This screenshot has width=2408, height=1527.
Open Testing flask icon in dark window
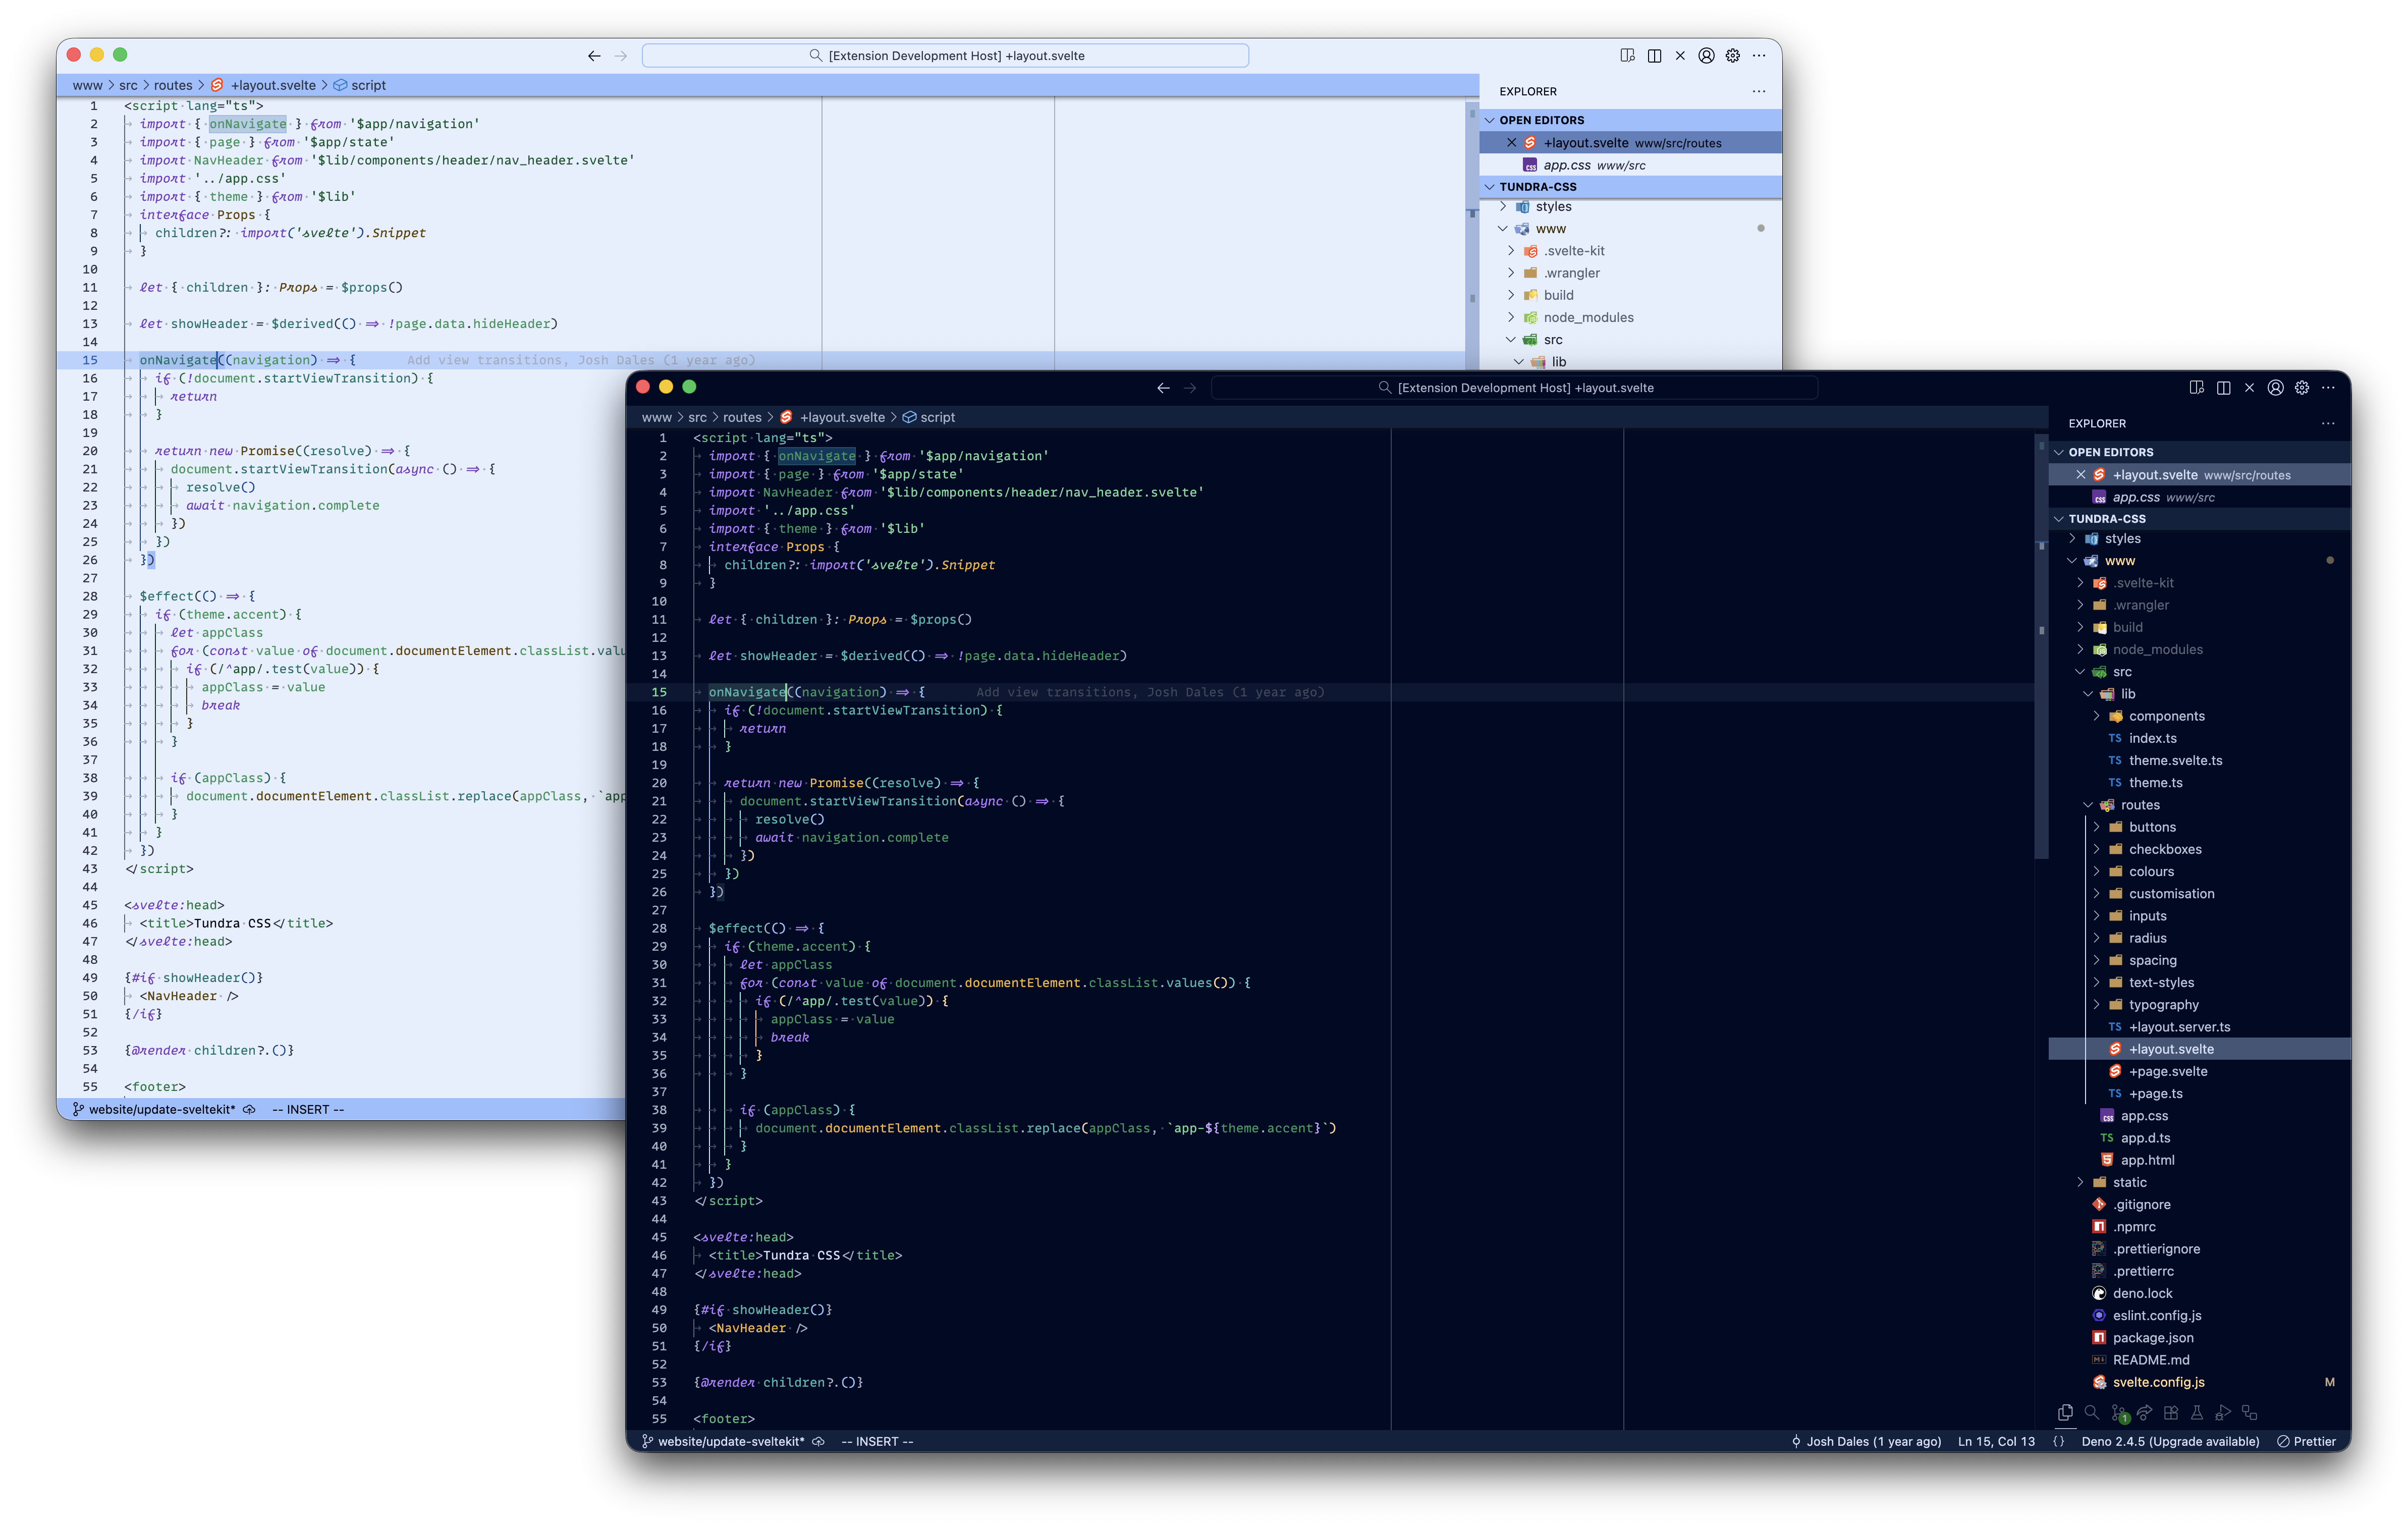tap(2196, 1412)
